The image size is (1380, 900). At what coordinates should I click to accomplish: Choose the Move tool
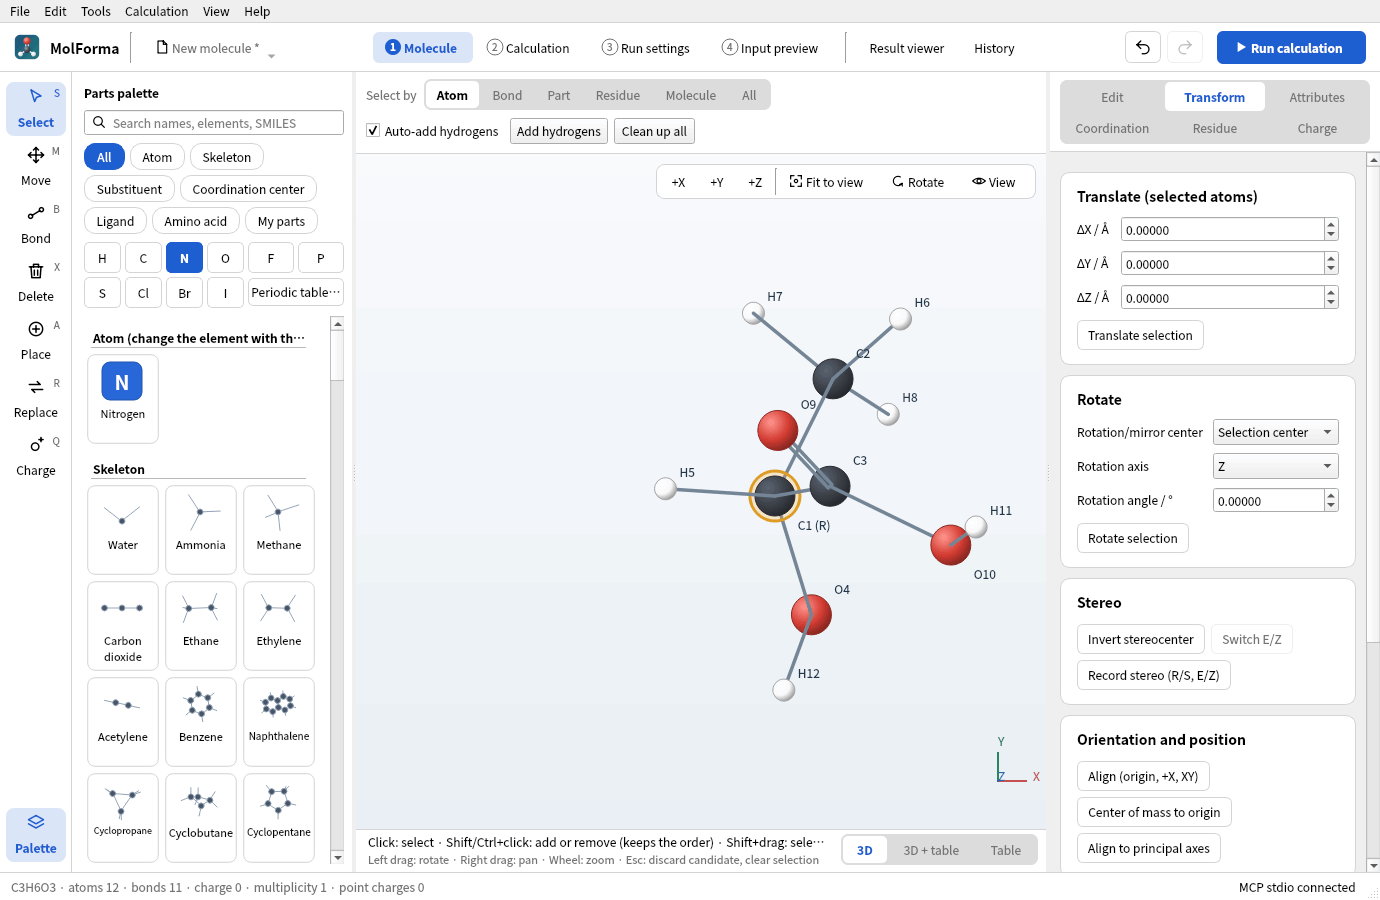[36, 166]
